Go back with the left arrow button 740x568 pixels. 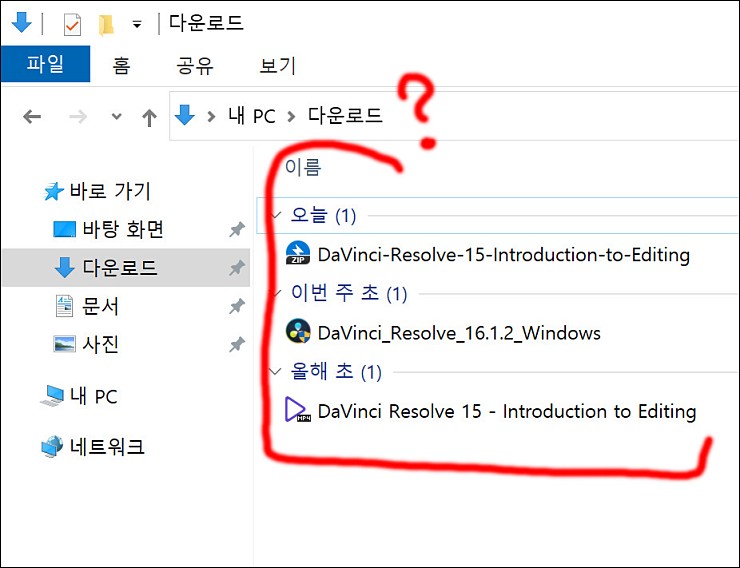click(x=32, y=116)
